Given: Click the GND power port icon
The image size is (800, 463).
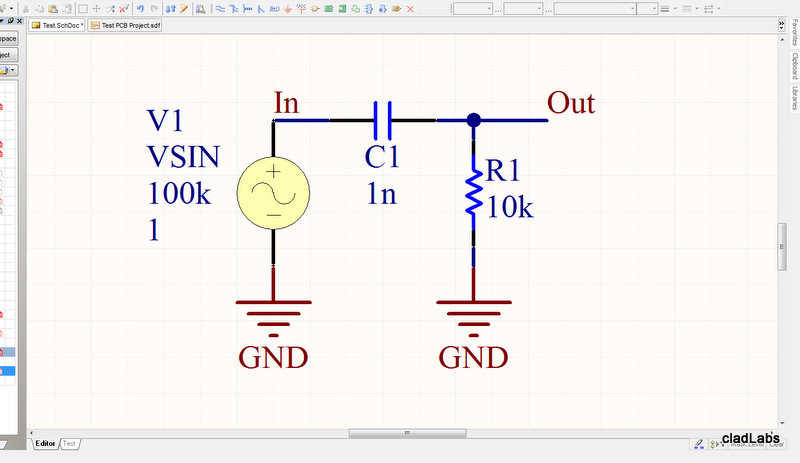Looking at the screenshot, I should tap(288, 8).
